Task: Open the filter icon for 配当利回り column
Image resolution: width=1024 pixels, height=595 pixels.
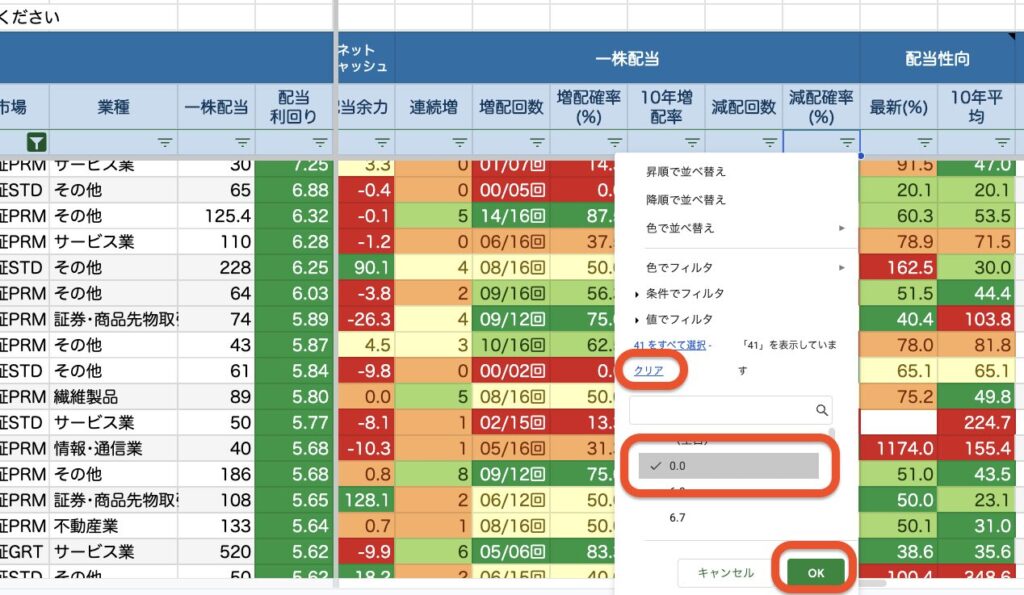Action: pos(320,143)
